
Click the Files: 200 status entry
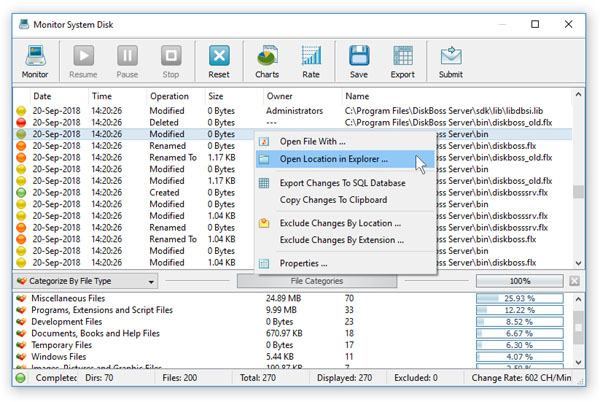point(179,378)
